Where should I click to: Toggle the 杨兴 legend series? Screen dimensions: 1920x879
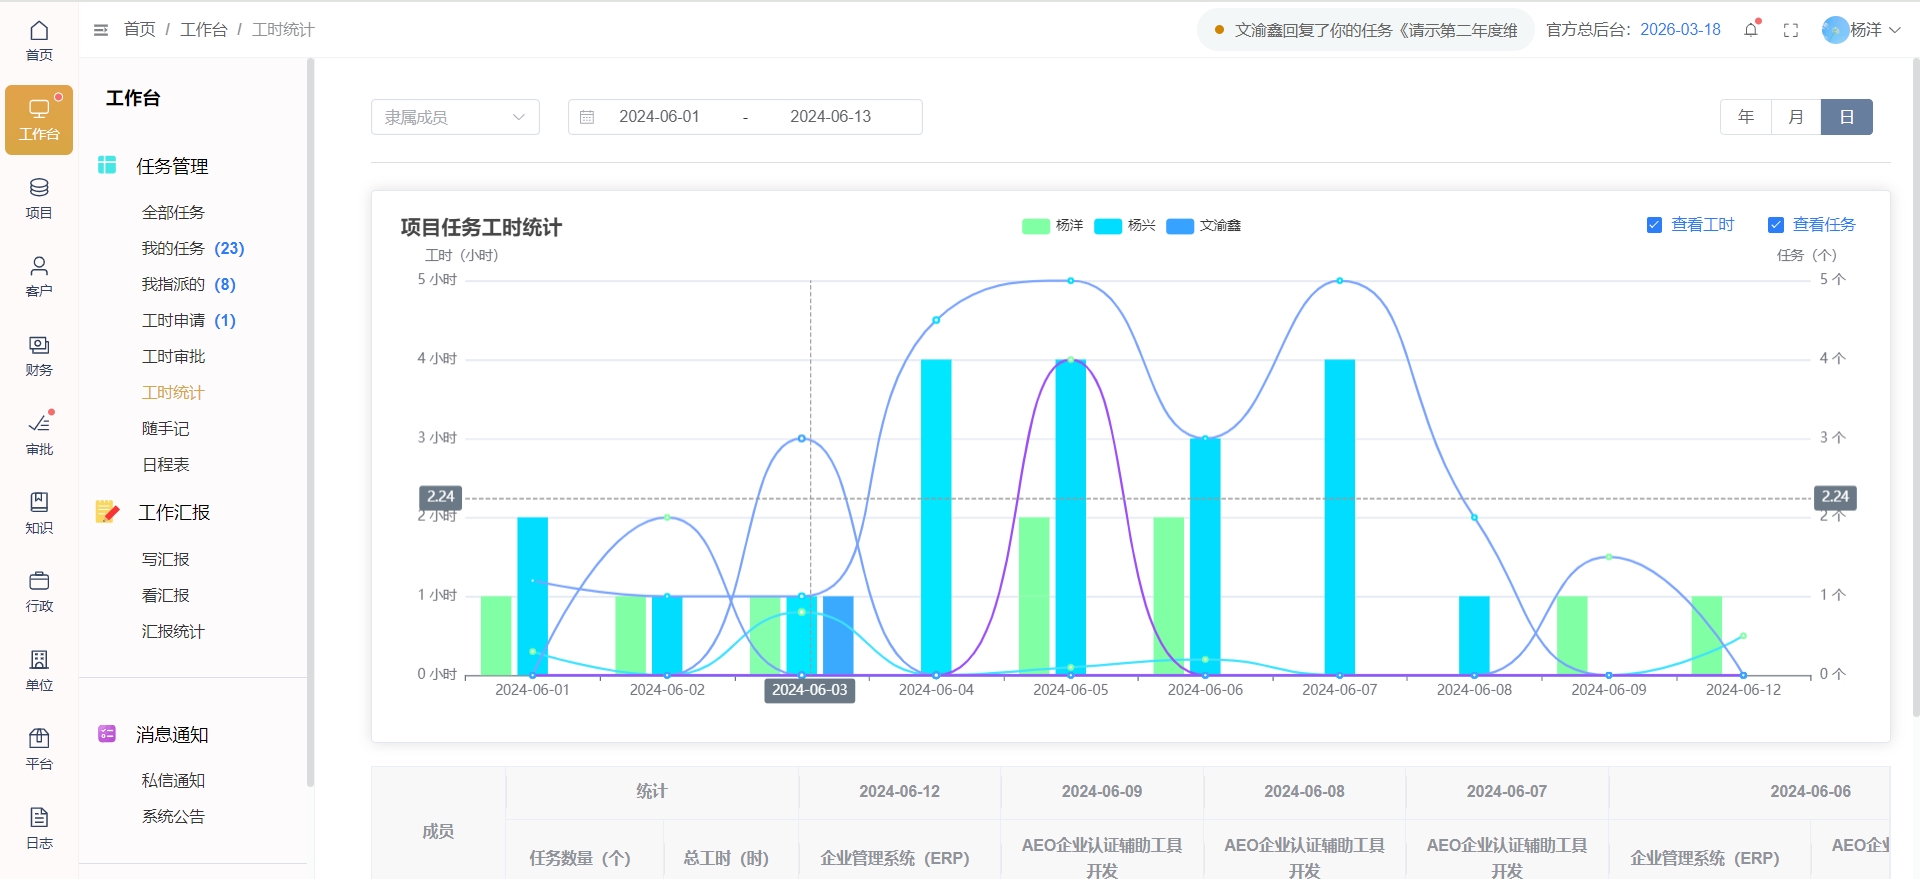1124,226
